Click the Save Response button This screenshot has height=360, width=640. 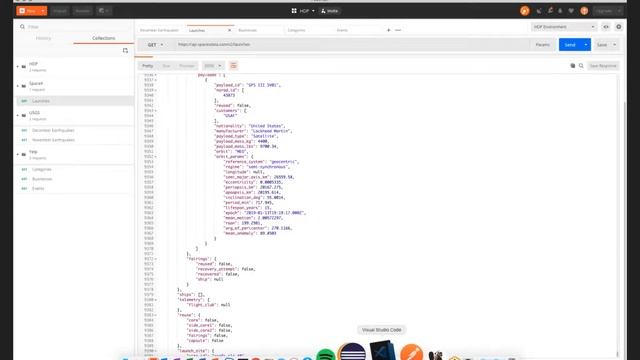tap(603, 66)
